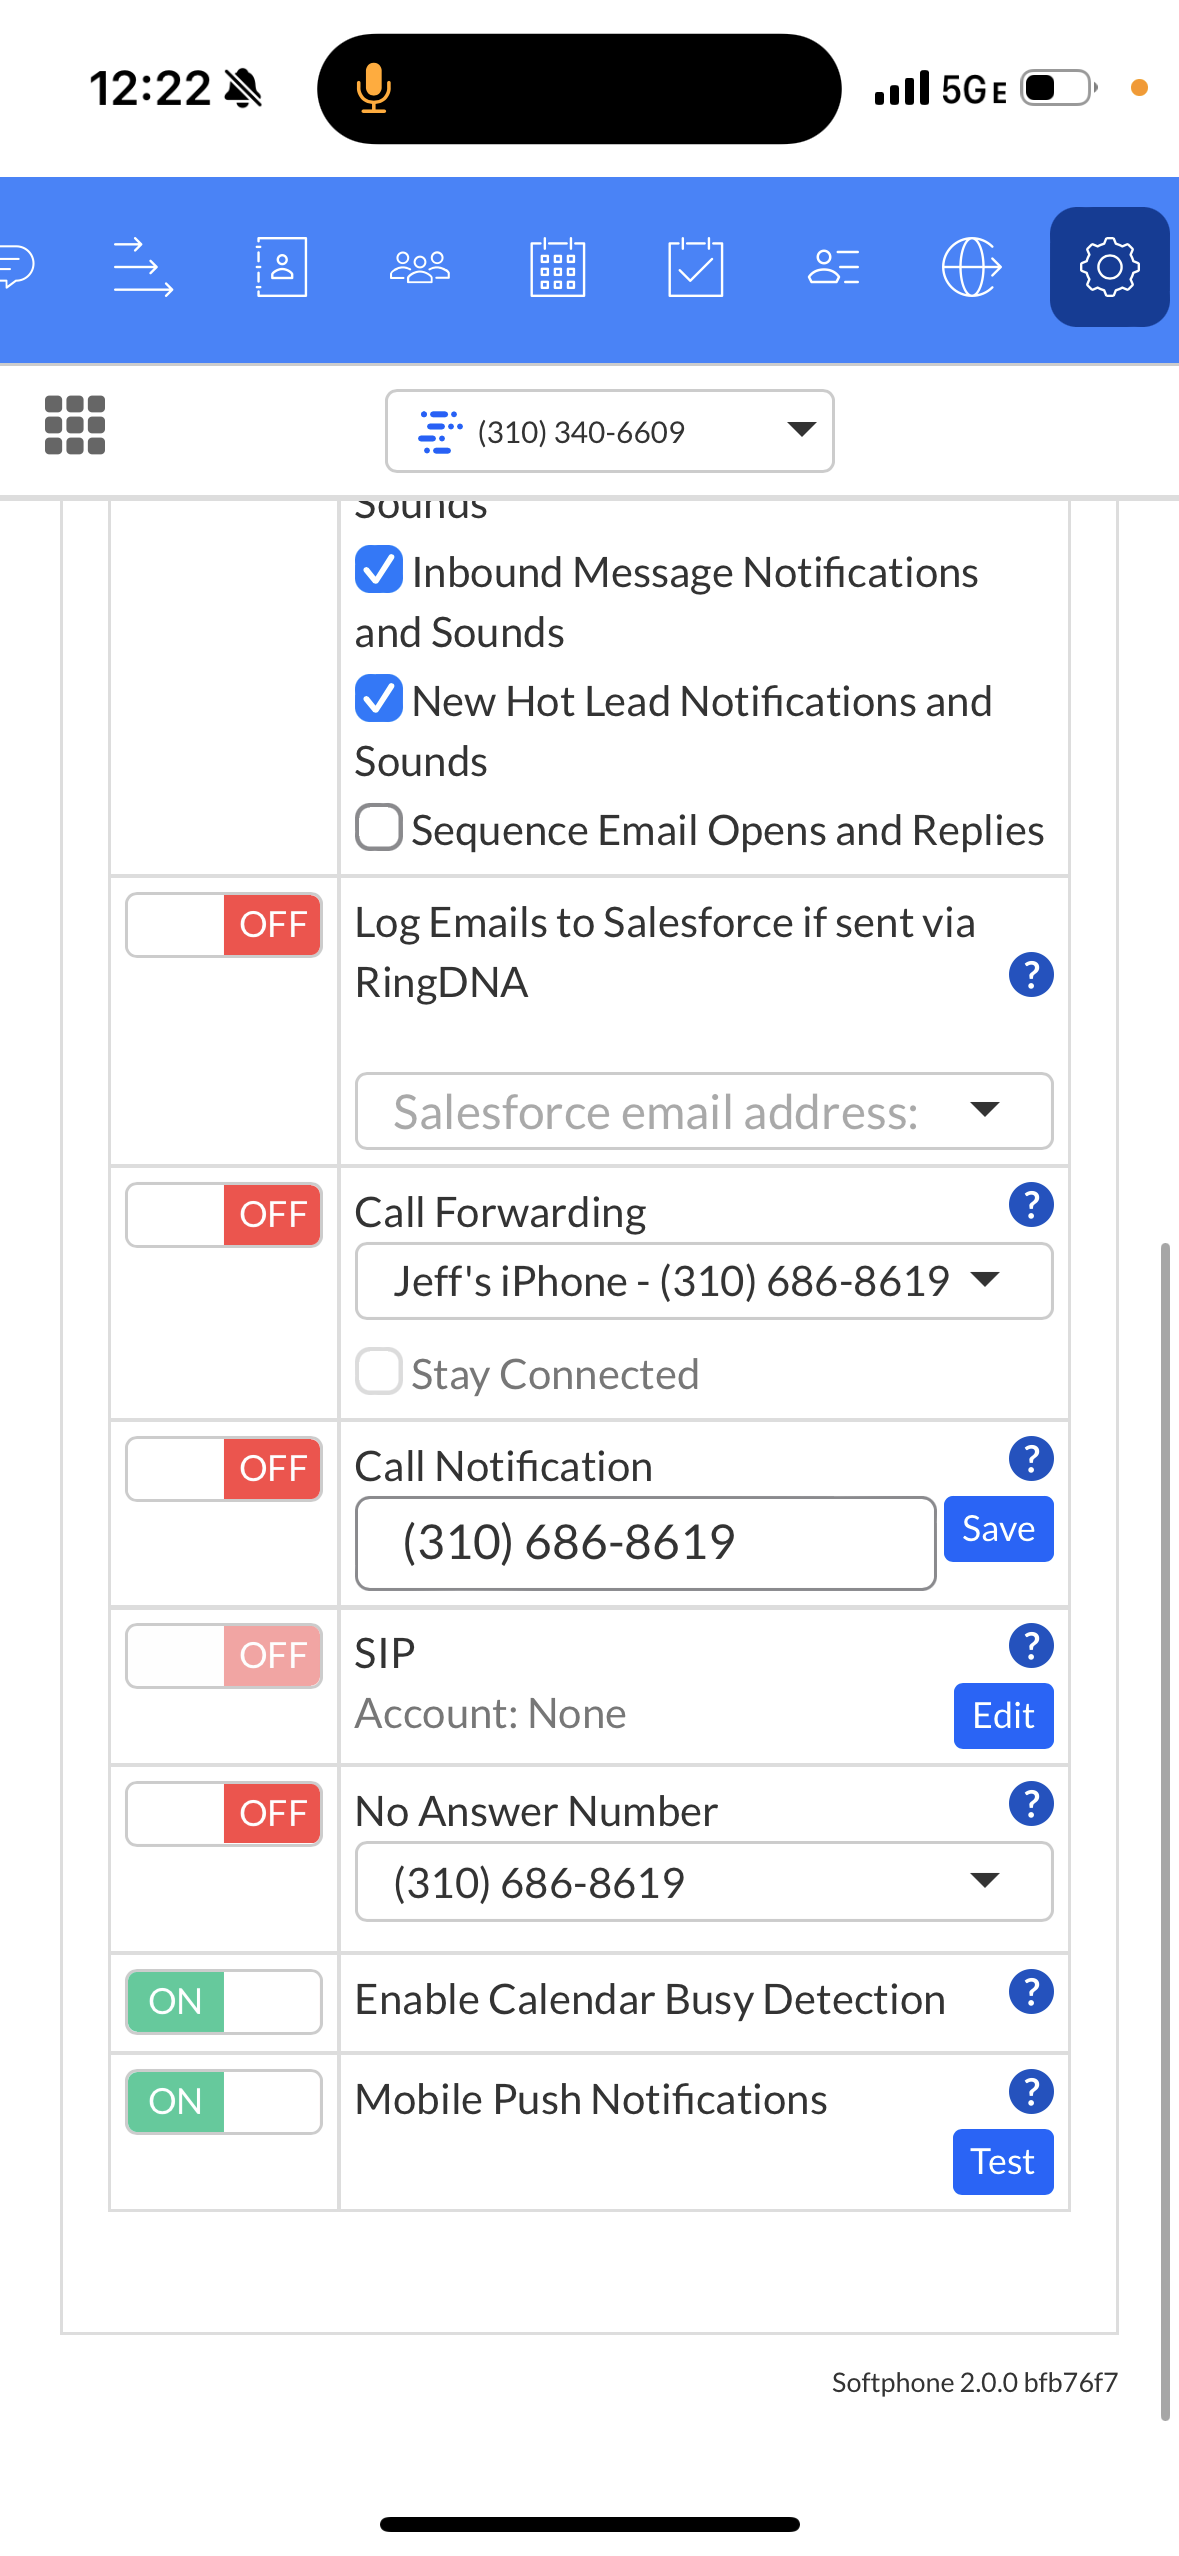1179x2556 pixels.
Task: Switch to the Settings gear tab
Action: click(x=1109, y=267)
